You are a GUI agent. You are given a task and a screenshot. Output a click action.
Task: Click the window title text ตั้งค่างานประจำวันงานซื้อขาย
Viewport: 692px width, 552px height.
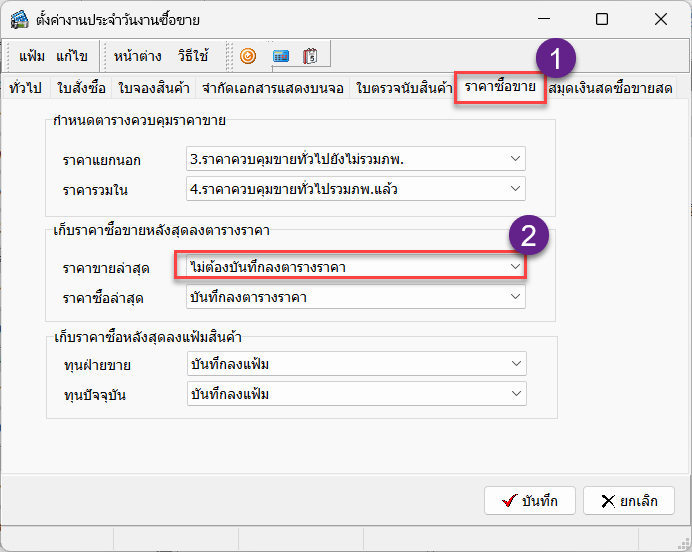[118, 20]
